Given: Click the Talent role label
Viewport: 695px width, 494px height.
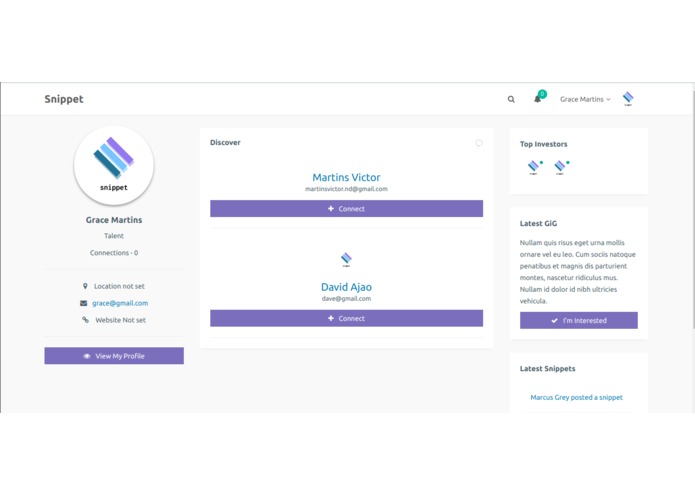Looking at the screenshot, I should tap(114, 236).
